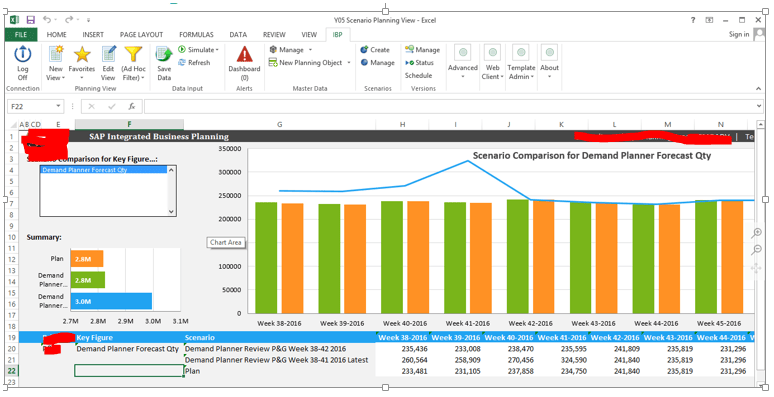The height and width of the screenshot is (397, 774).
Task: Collapse the ribbon with the arrow
Action: [x=758, y=89]
